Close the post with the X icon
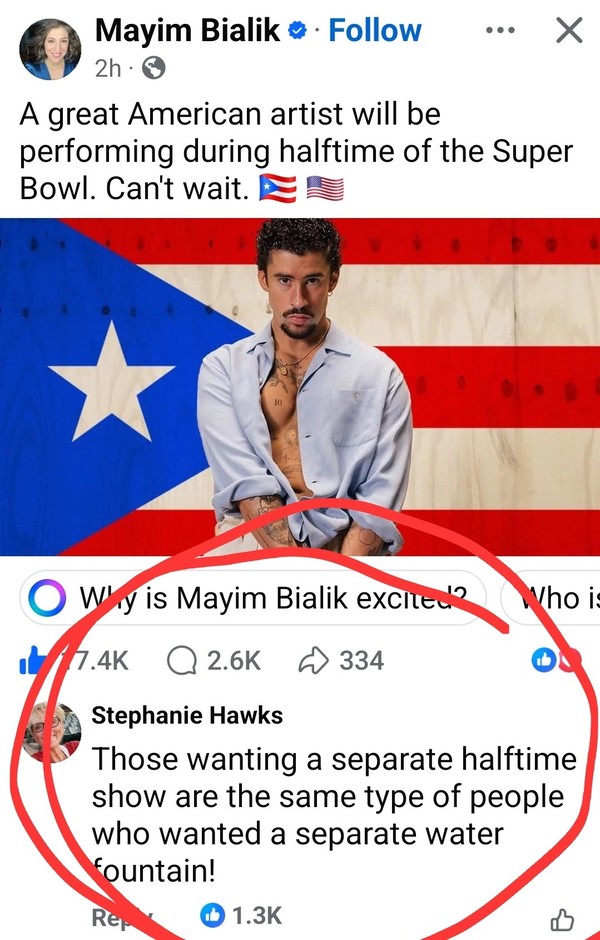Viewport: 600px width, 940px height. (x=569, y=31)
